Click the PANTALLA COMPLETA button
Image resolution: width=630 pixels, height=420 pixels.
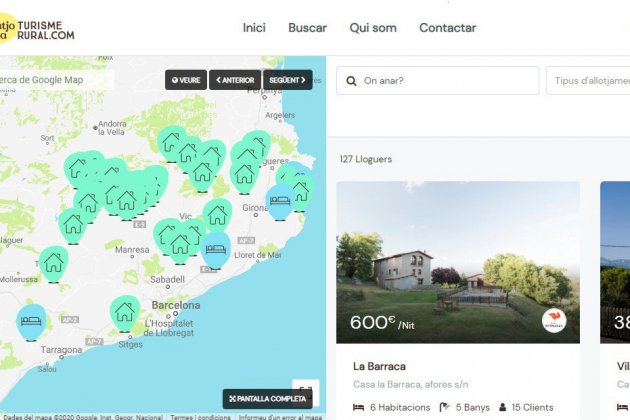point(268,399)
